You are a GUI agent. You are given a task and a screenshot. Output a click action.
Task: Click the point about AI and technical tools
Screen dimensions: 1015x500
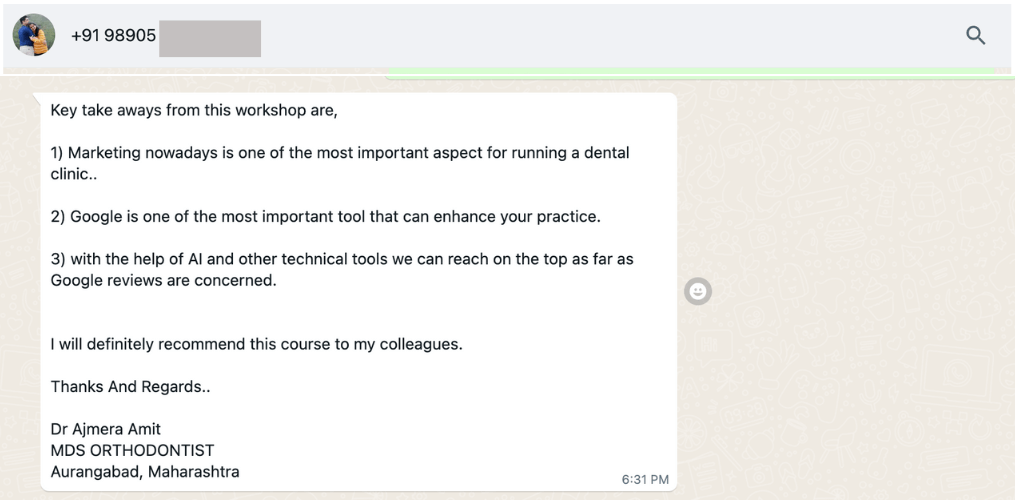click(342, 259)
